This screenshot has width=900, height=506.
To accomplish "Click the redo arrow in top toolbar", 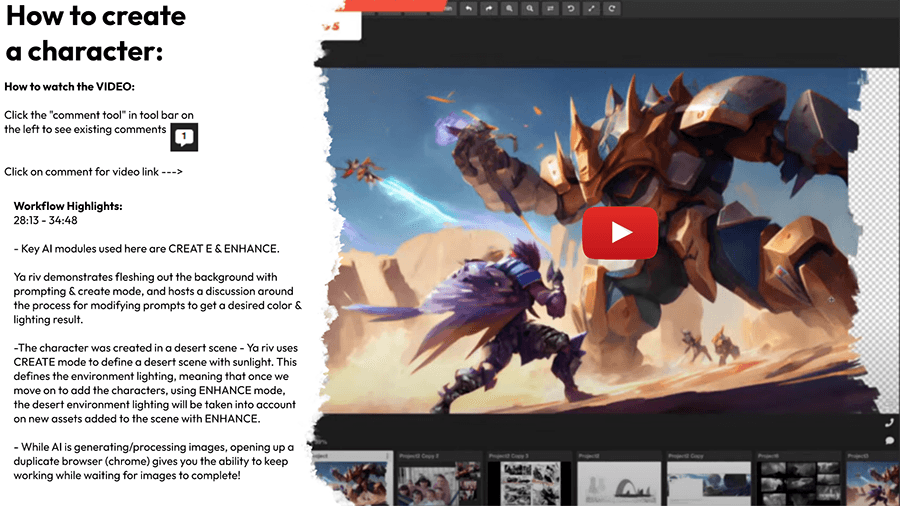I will tap(489, 8).
